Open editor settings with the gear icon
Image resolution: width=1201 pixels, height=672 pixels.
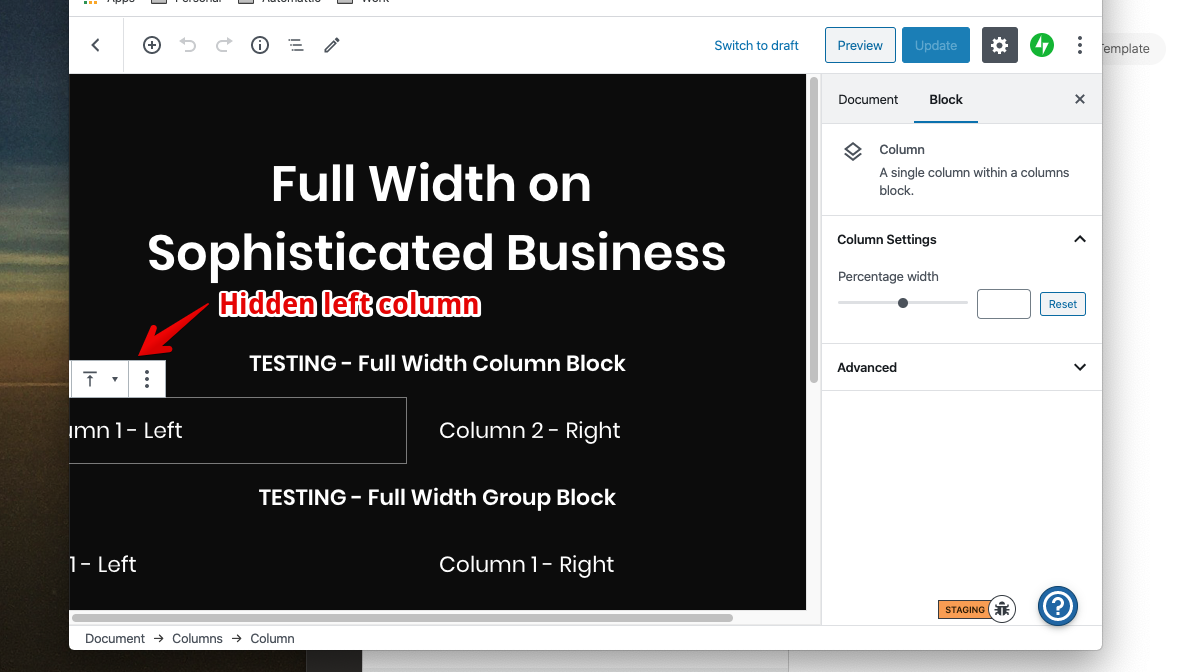[x=999, y=45]
